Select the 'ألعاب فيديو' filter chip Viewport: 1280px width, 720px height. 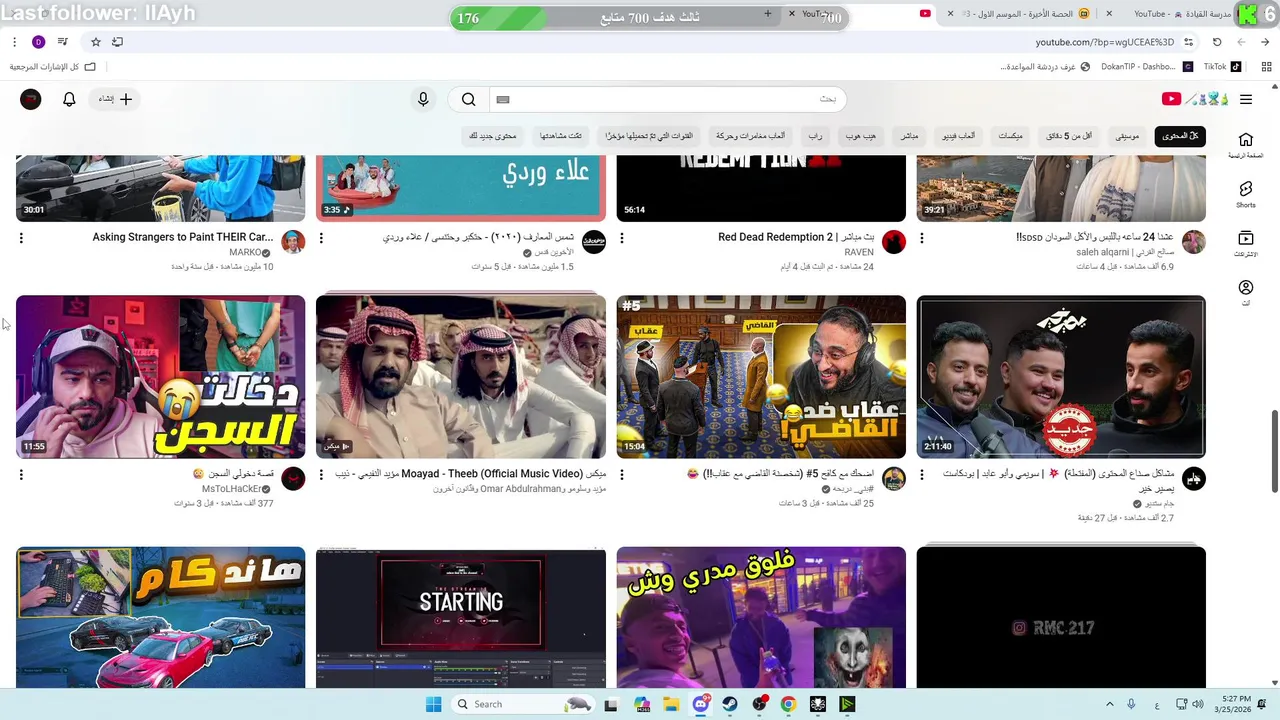[960, 136]
